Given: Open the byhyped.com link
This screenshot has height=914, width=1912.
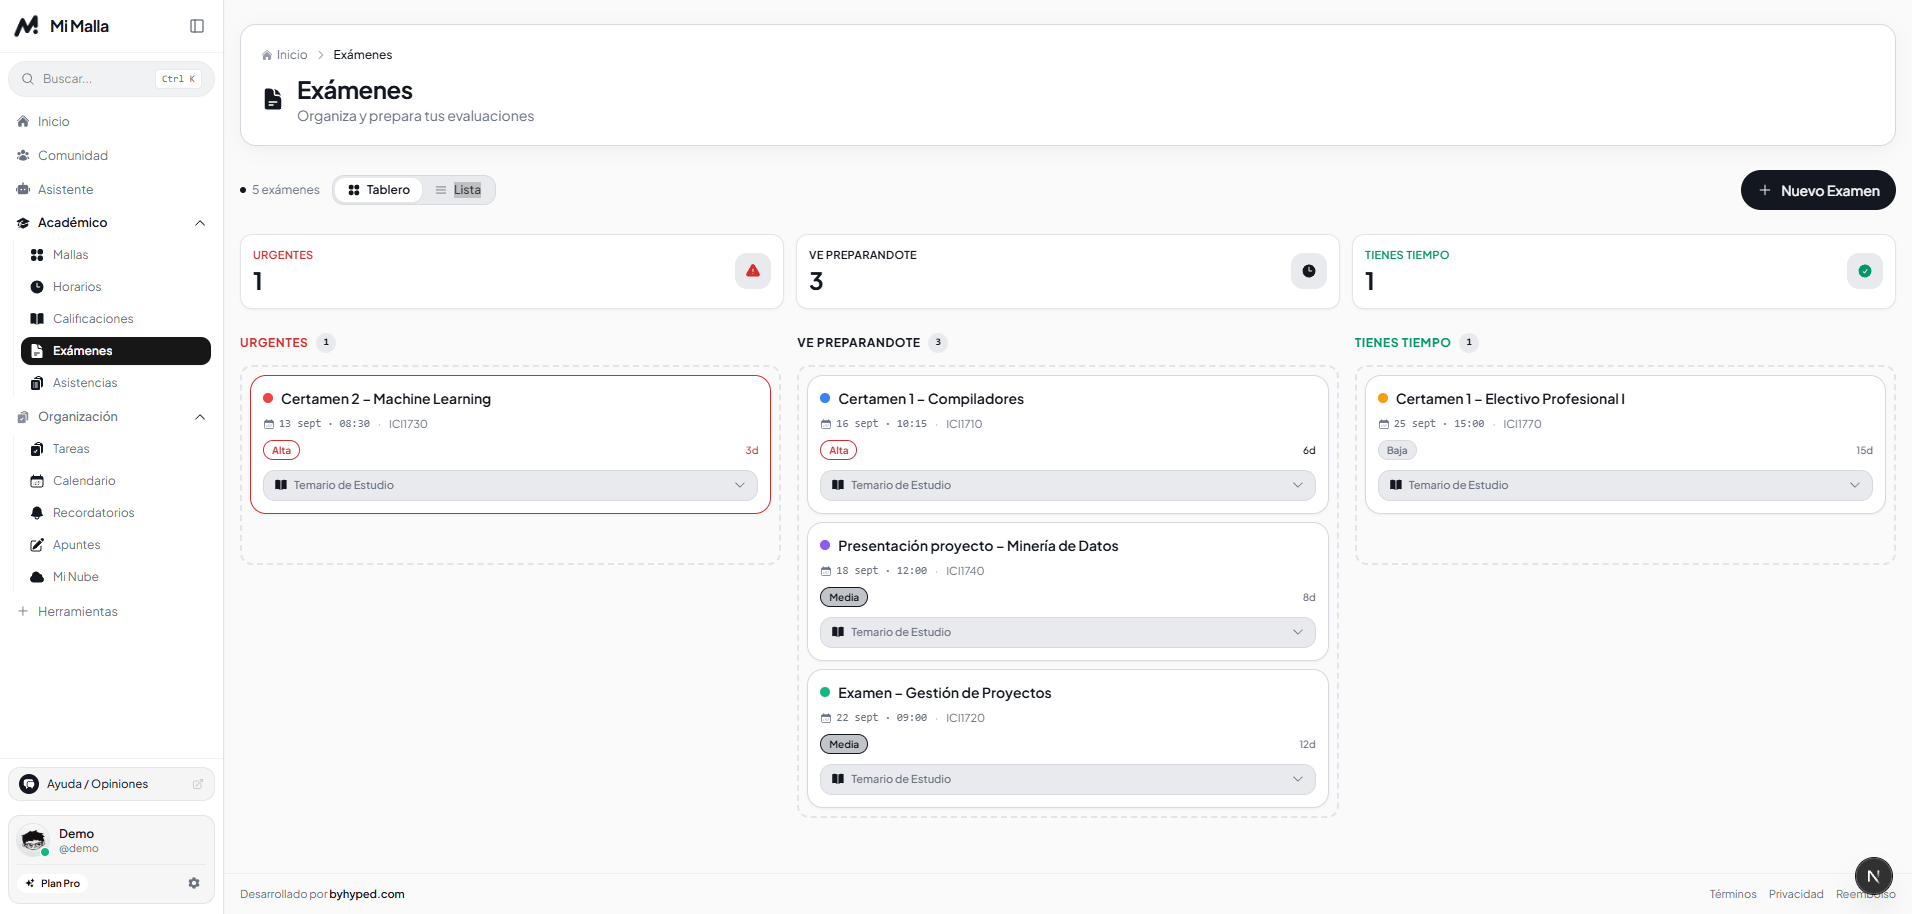Looking at the screenshot, I should point(367,894).
